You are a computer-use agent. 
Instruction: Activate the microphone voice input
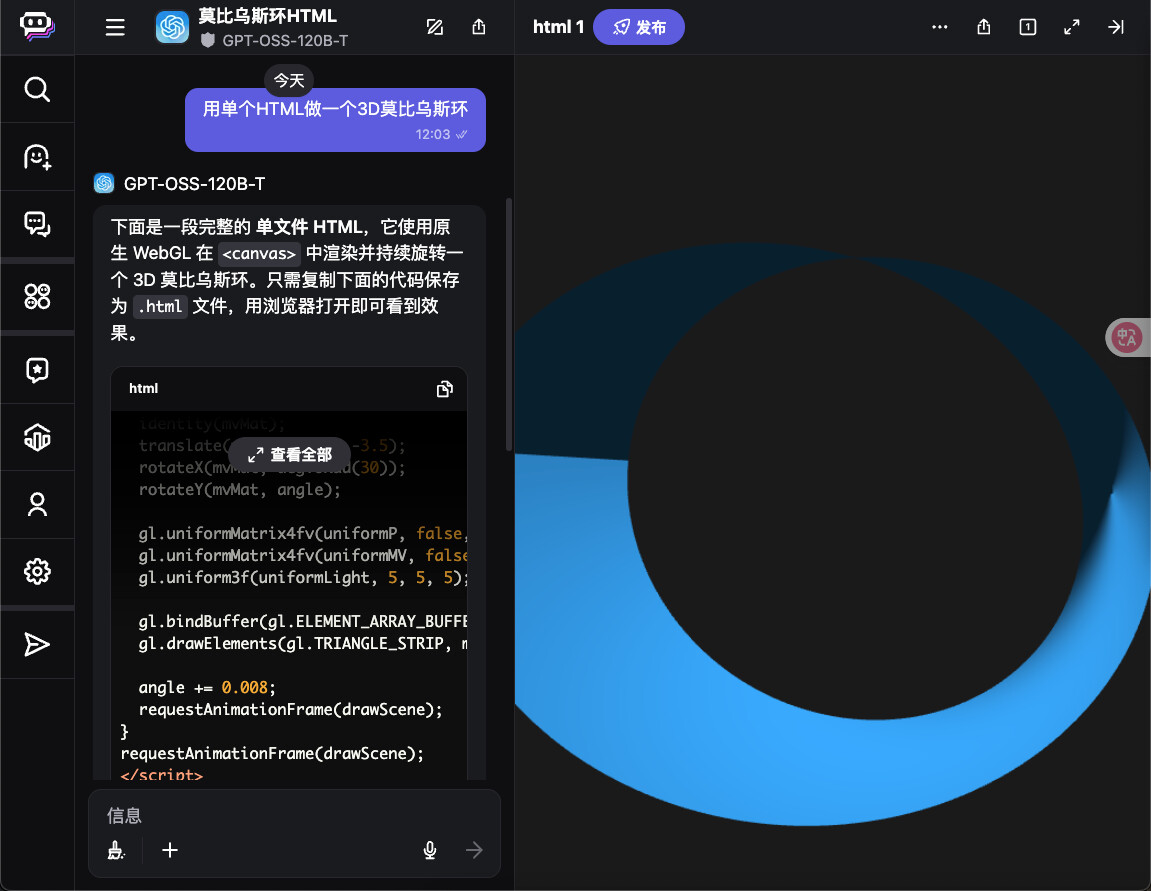[x=430, y=850]
